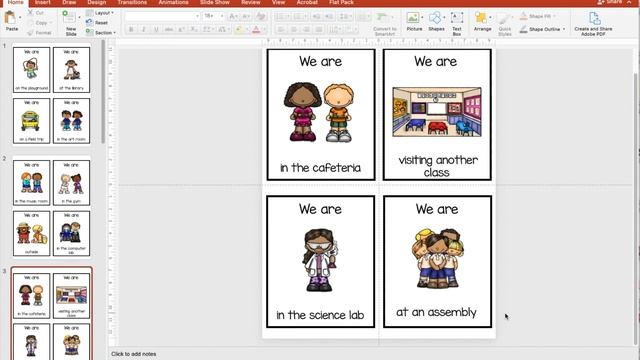Switch to the Insert tab
The image size is (640, 360).
tap(42, 2)
